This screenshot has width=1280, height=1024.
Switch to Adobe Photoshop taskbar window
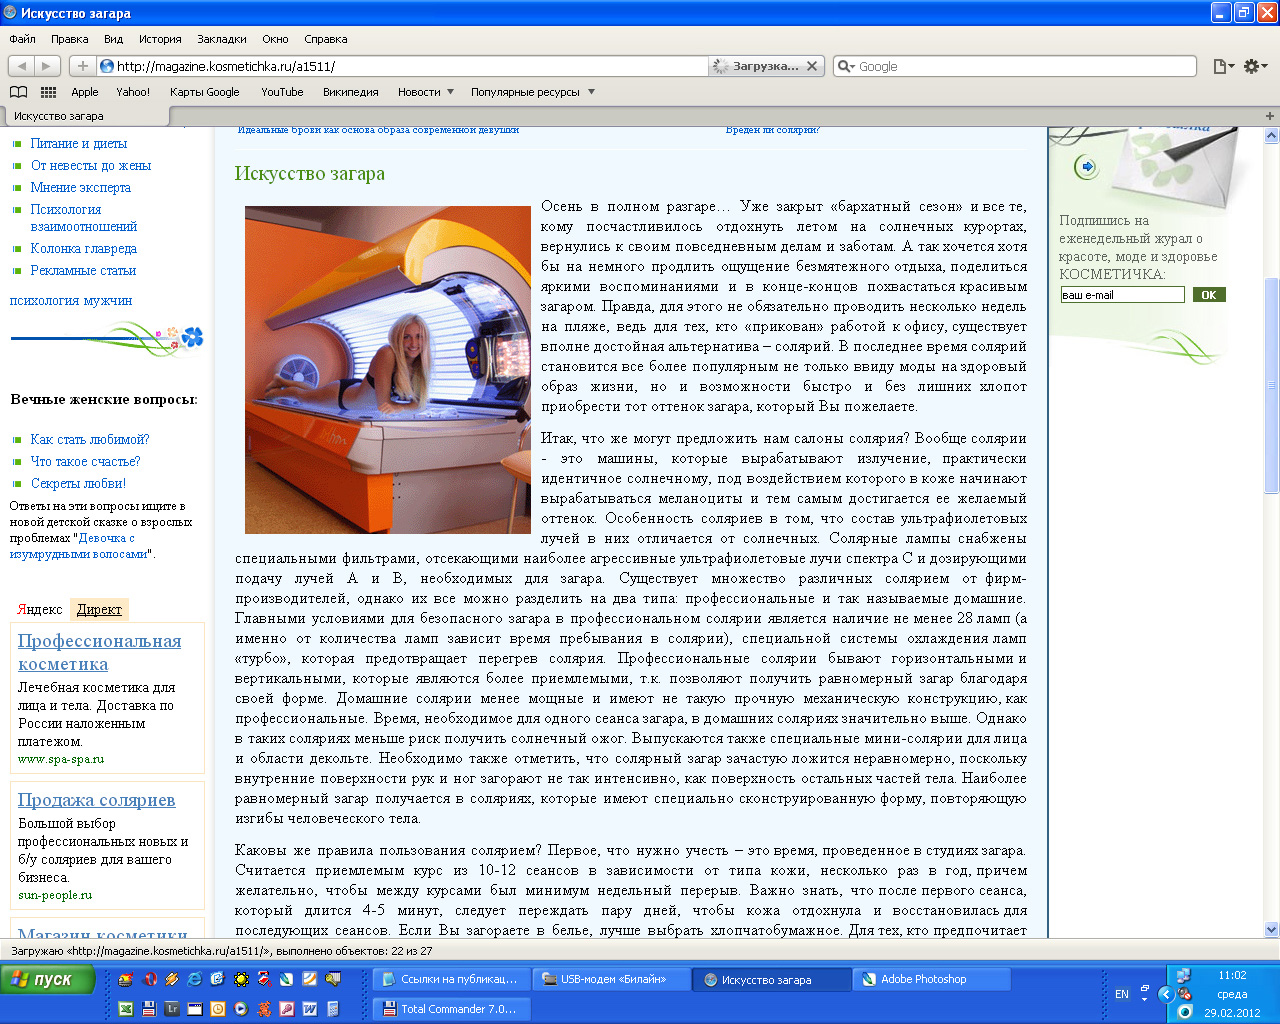pyautogui.click(x=932, y=979)
